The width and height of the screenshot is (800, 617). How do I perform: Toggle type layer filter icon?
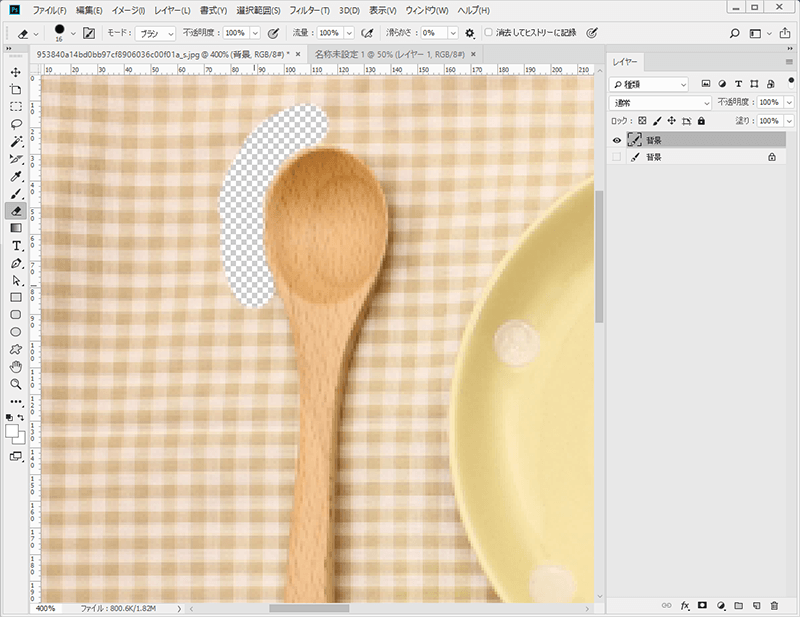tap(738, 84)
